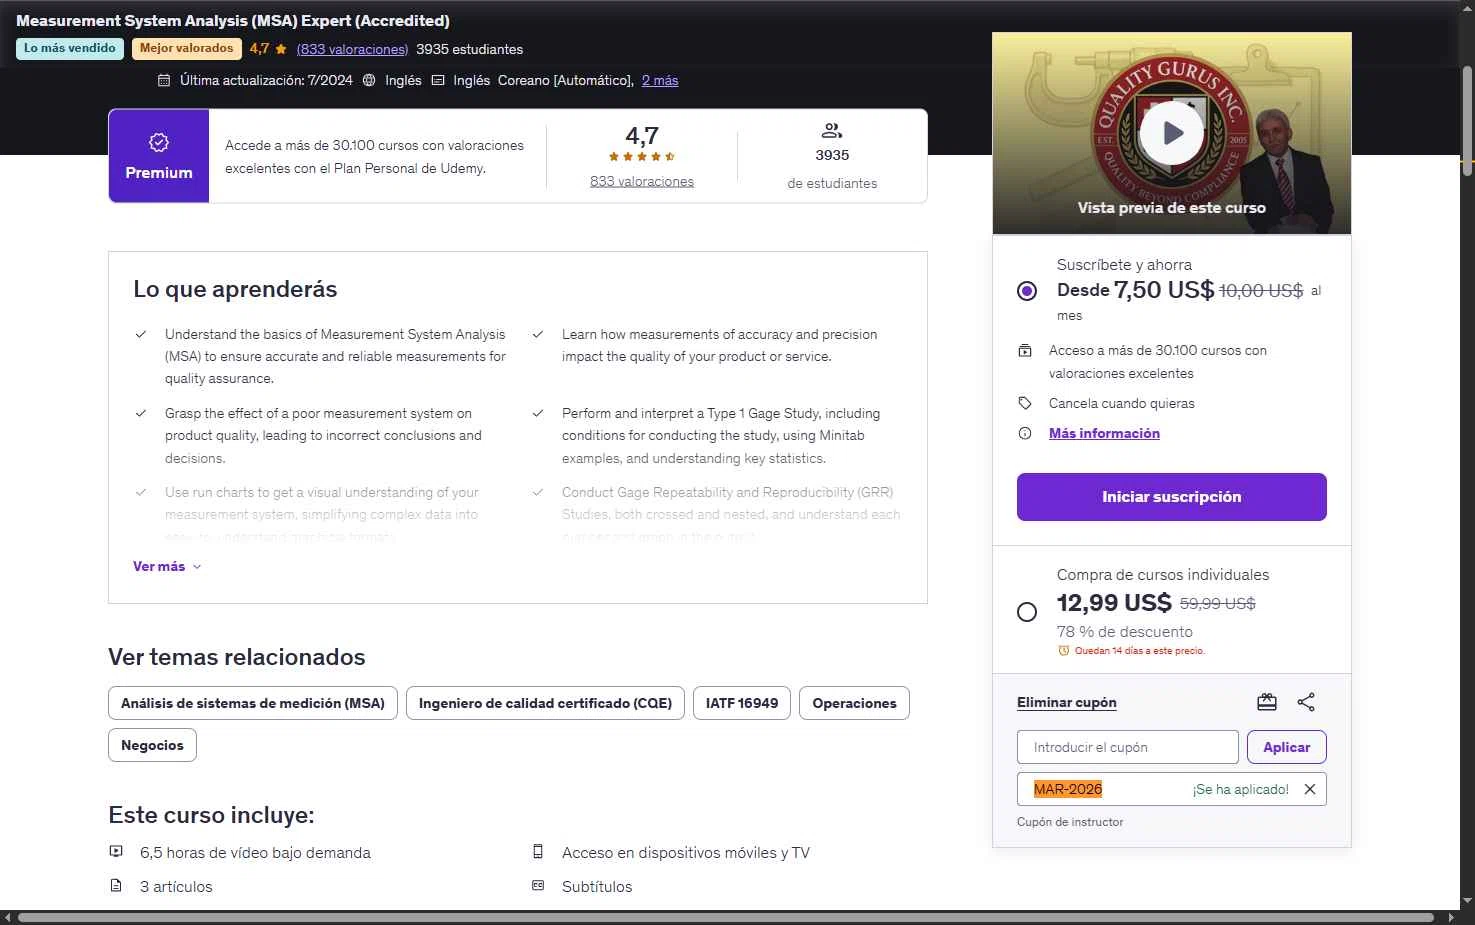1475x925 pixels.
Task: Open the Operaciones topic
Action: click(854, 703)
